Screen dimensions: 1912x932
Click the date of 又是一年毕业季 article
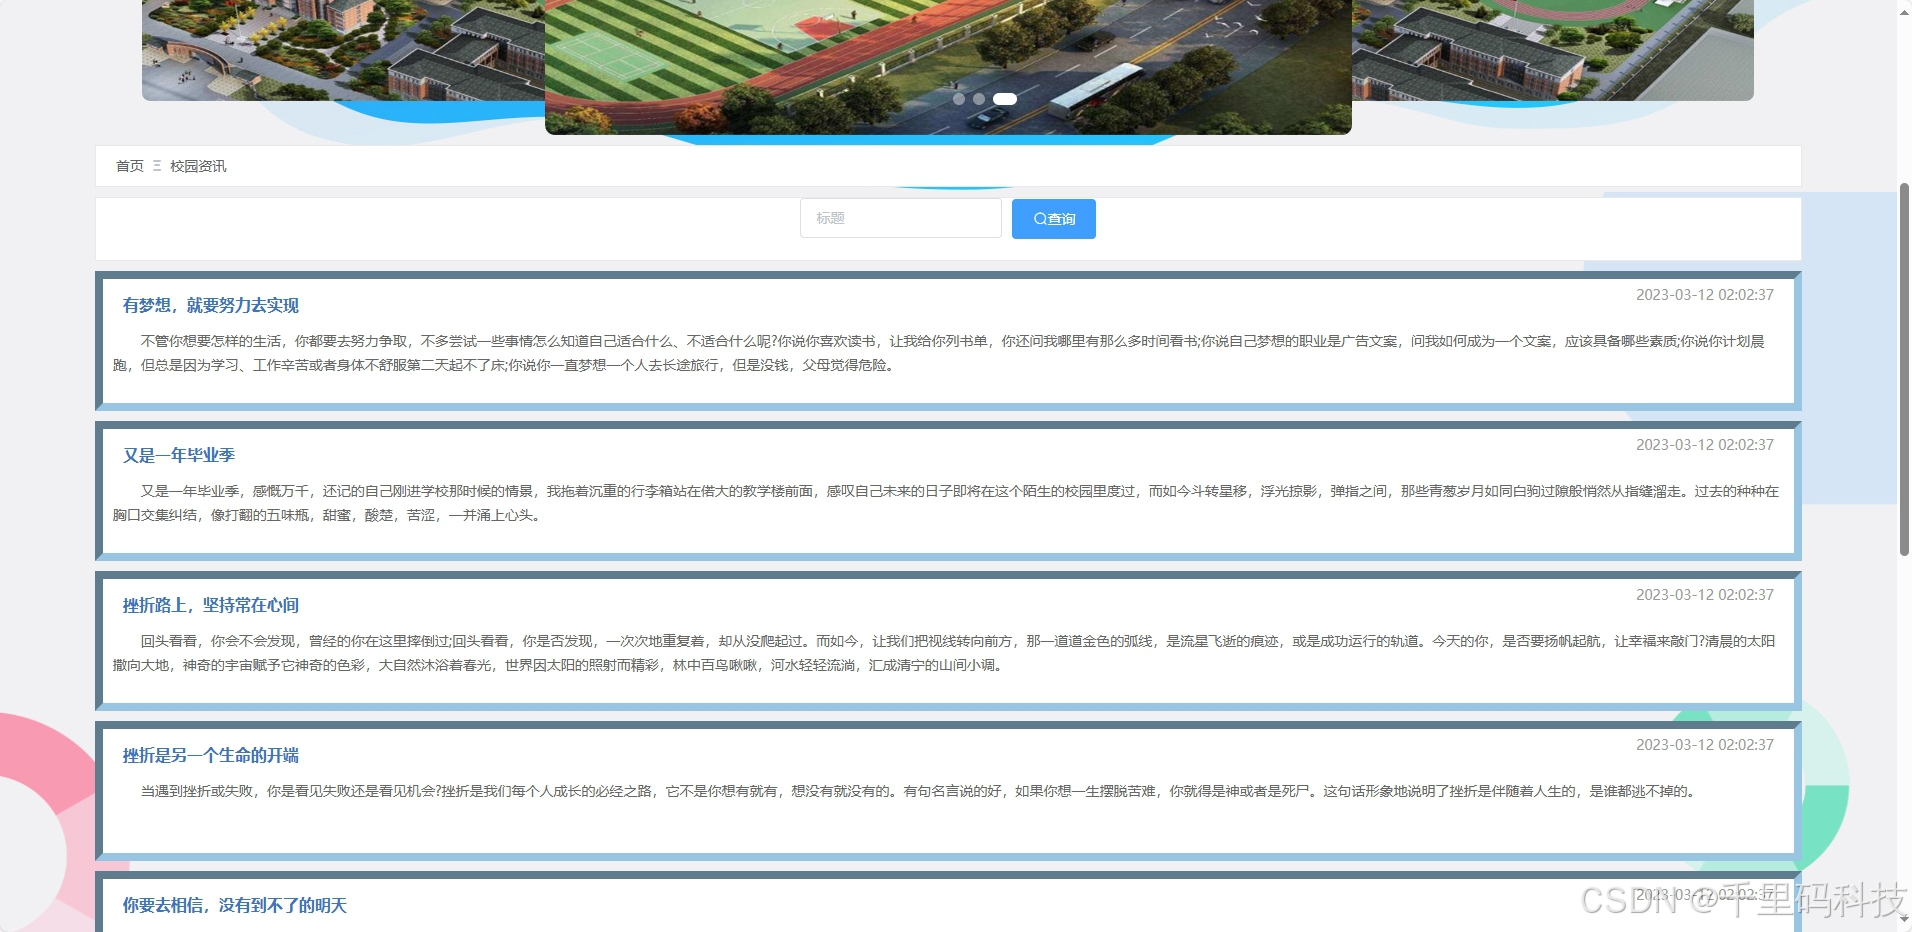click(1704, 445)
